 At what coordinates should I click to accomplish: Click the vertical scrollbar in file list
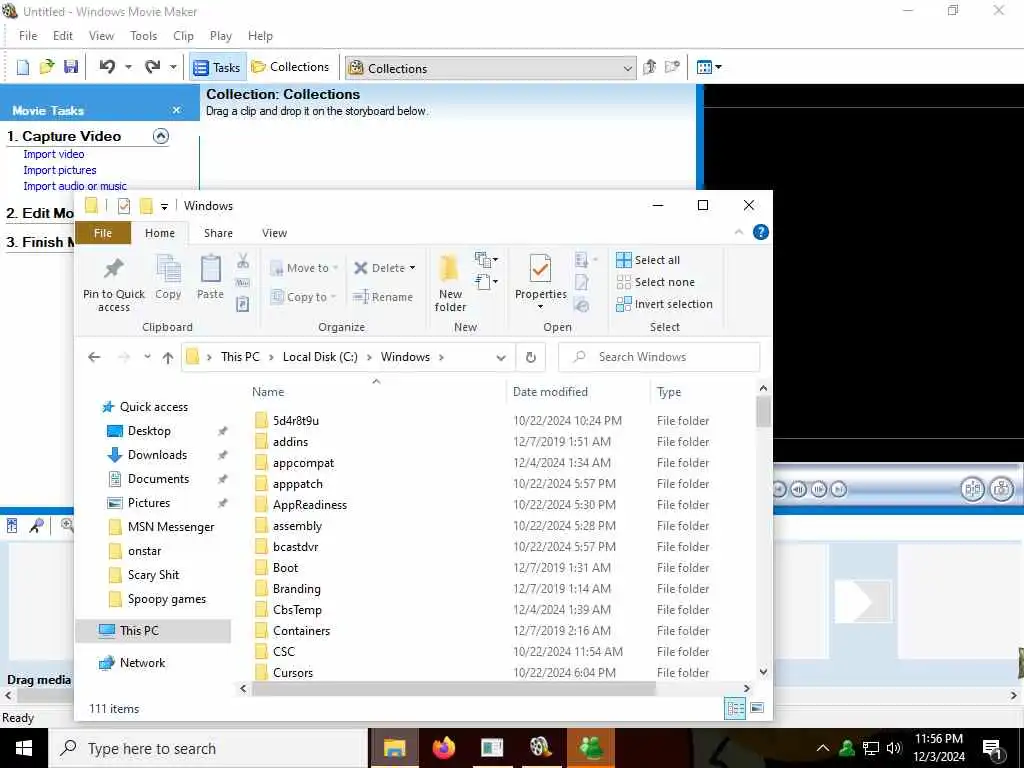(763, 412)
